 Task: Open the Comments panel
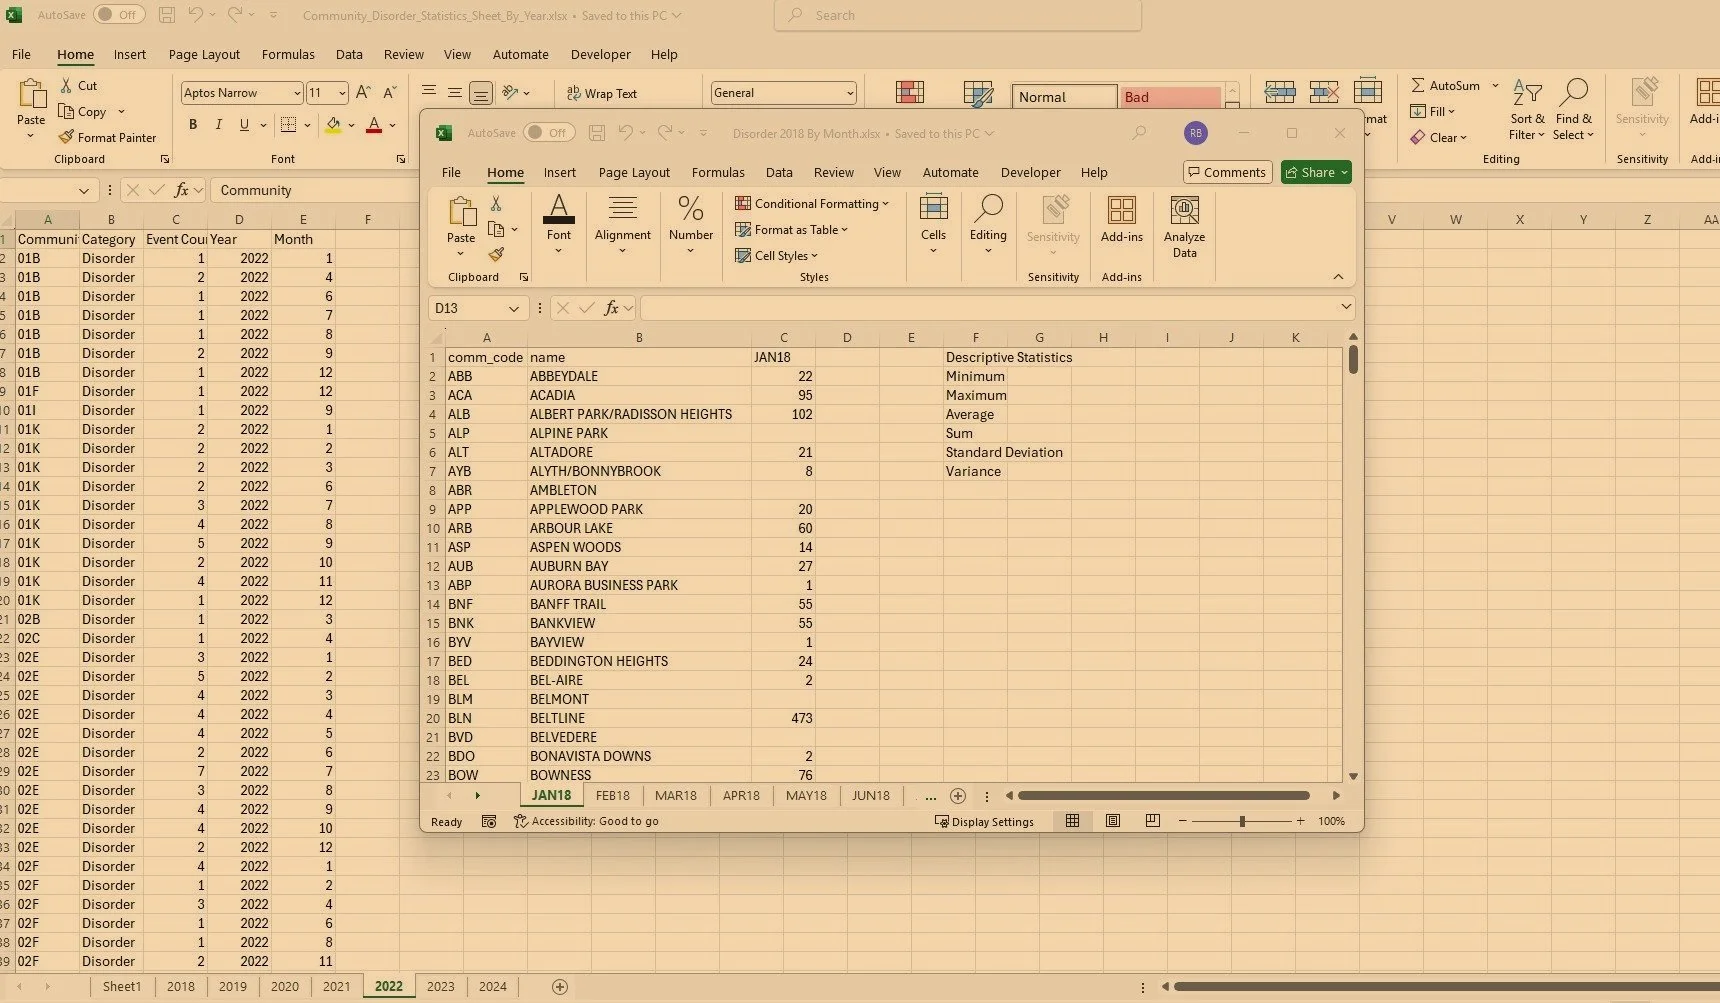(1227, 172)
